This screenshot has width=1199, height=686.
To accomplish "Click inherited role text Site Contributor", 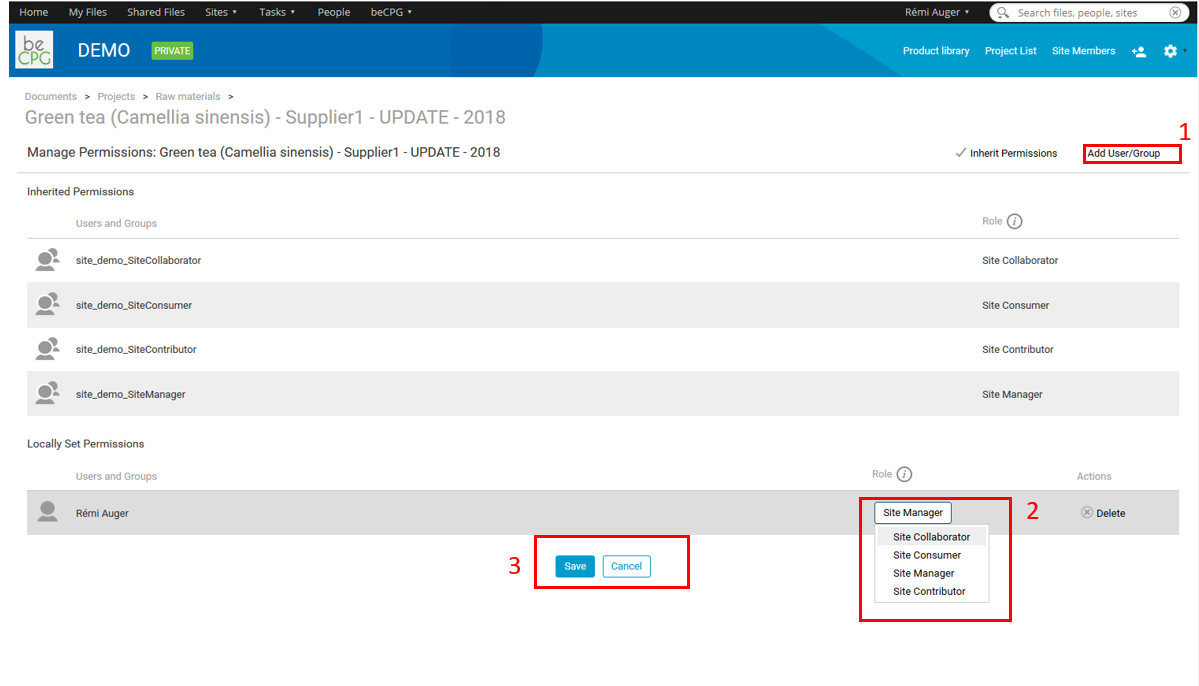I will tap(1018, 350).
